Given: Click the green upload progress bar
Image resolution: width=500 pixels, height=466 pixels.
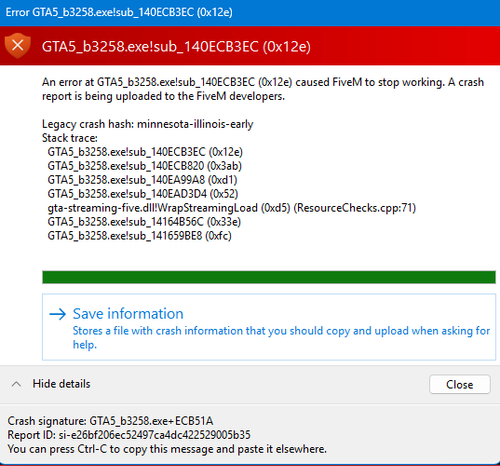Looking at the screenshot, I should click(269, 277).
